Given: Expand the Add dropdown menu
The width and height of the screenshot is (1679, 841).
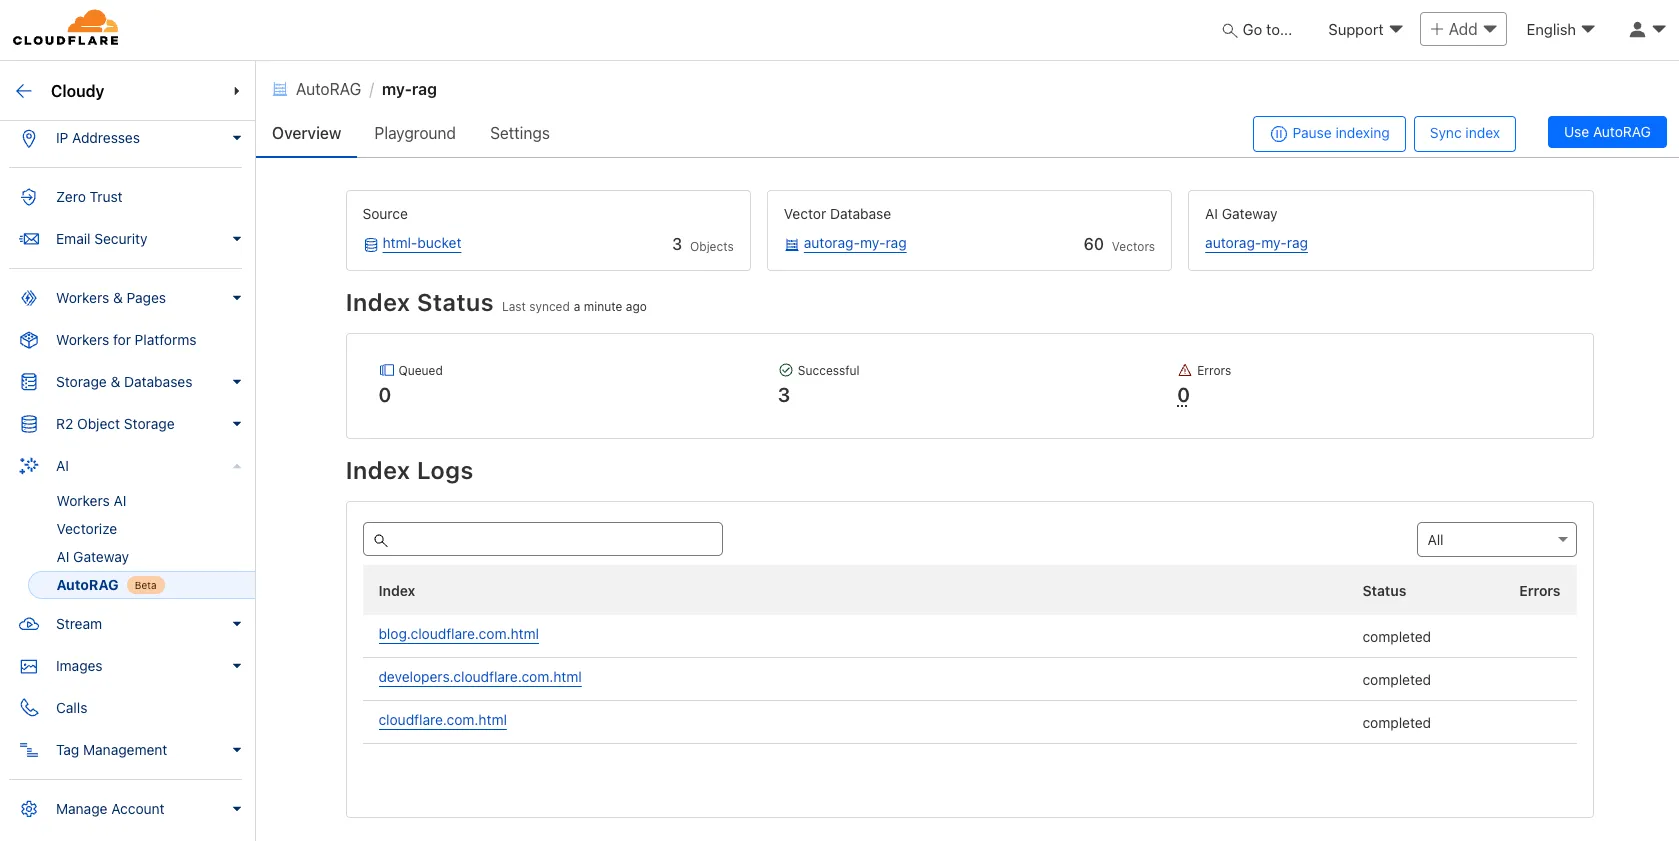Looking at the screenshot, I should (1462, 30).
